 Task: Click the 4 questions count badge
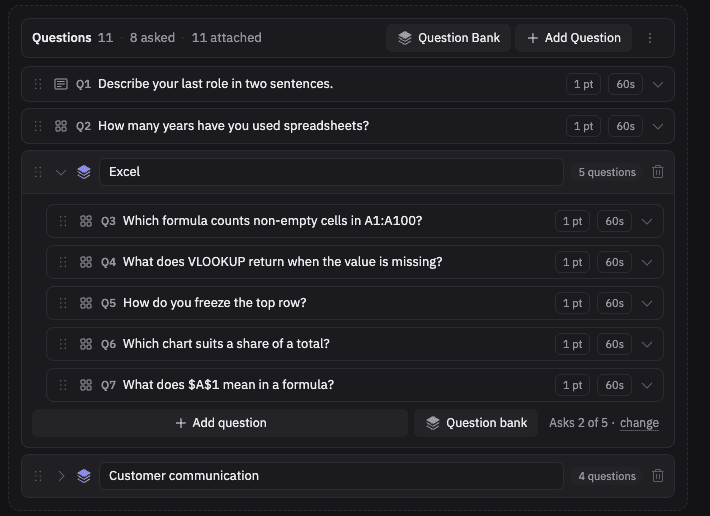coord(607,476)
